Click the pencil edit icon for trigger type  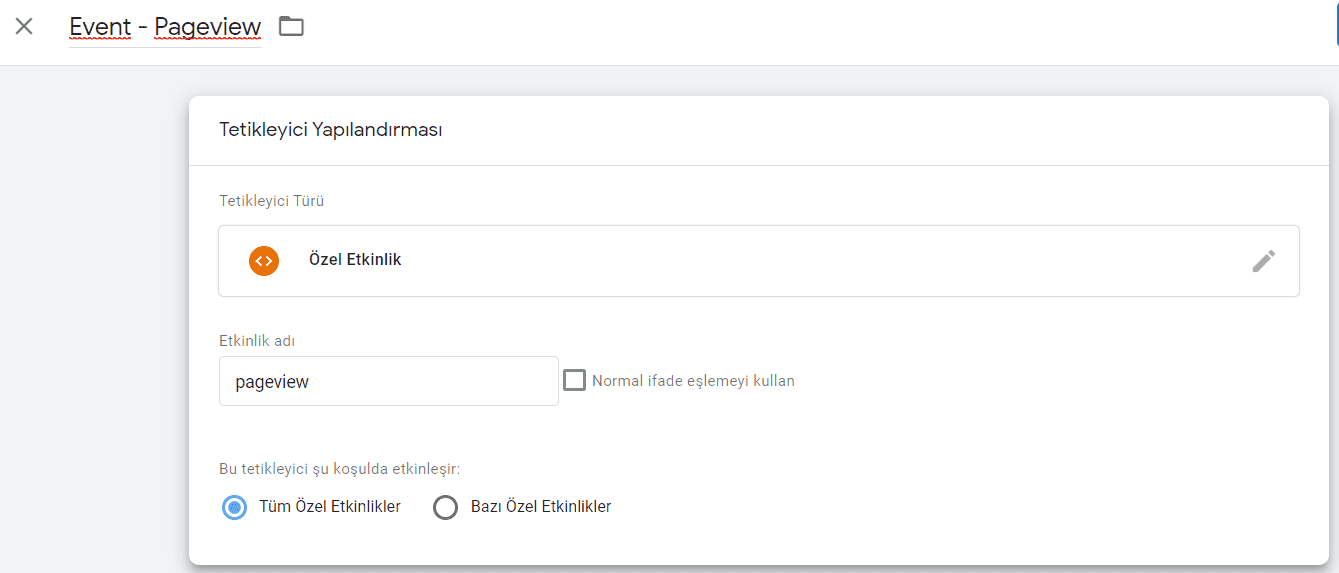point(1264,261)
